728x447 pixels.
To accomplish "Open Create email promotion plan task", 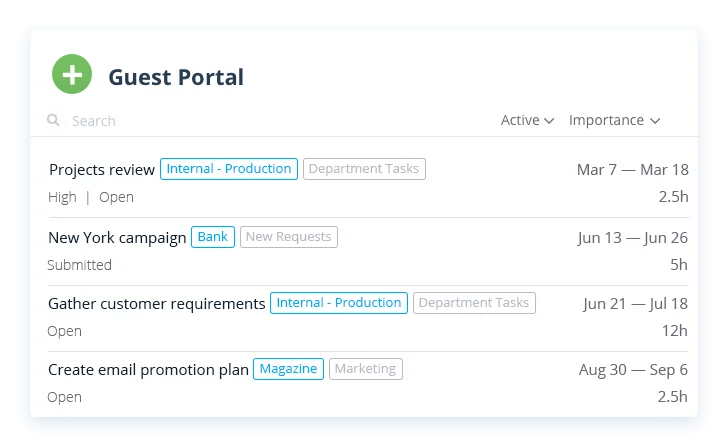I will [x=148, y=370].
